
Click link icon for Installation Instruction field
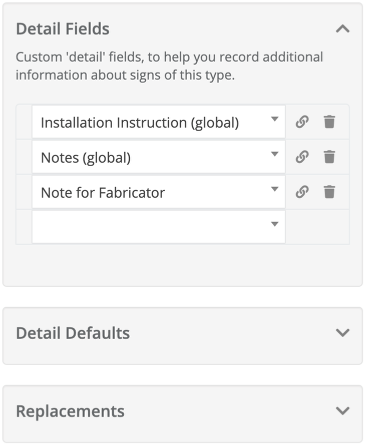[x=302, y=122]
